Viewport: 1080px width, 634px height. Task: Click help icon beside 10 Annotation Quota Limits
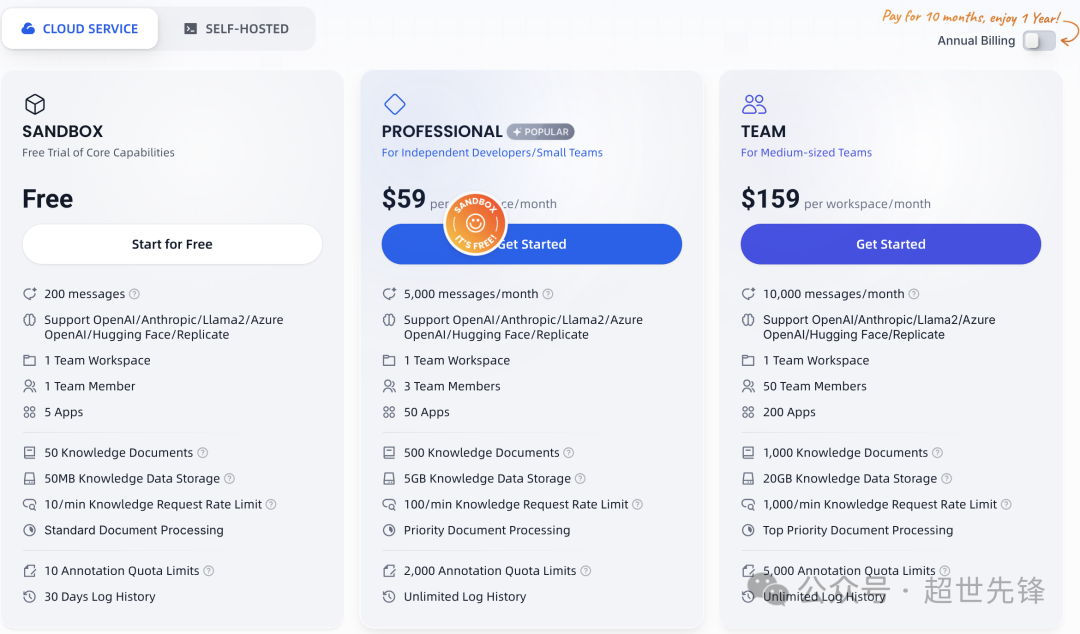(x=209, y=571)
